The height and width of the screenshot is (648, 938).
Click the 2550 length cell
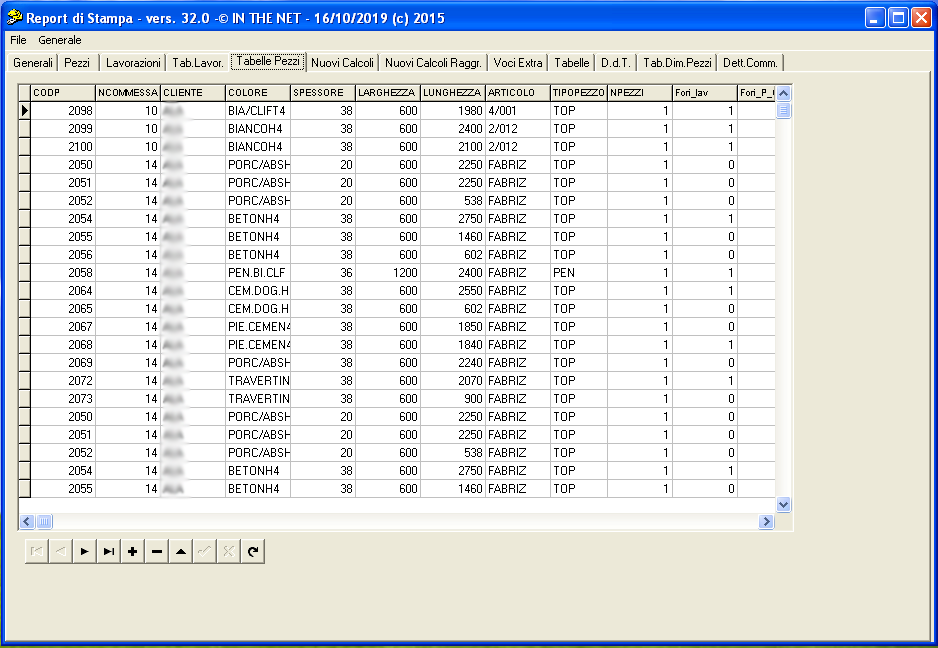point(453,291)
